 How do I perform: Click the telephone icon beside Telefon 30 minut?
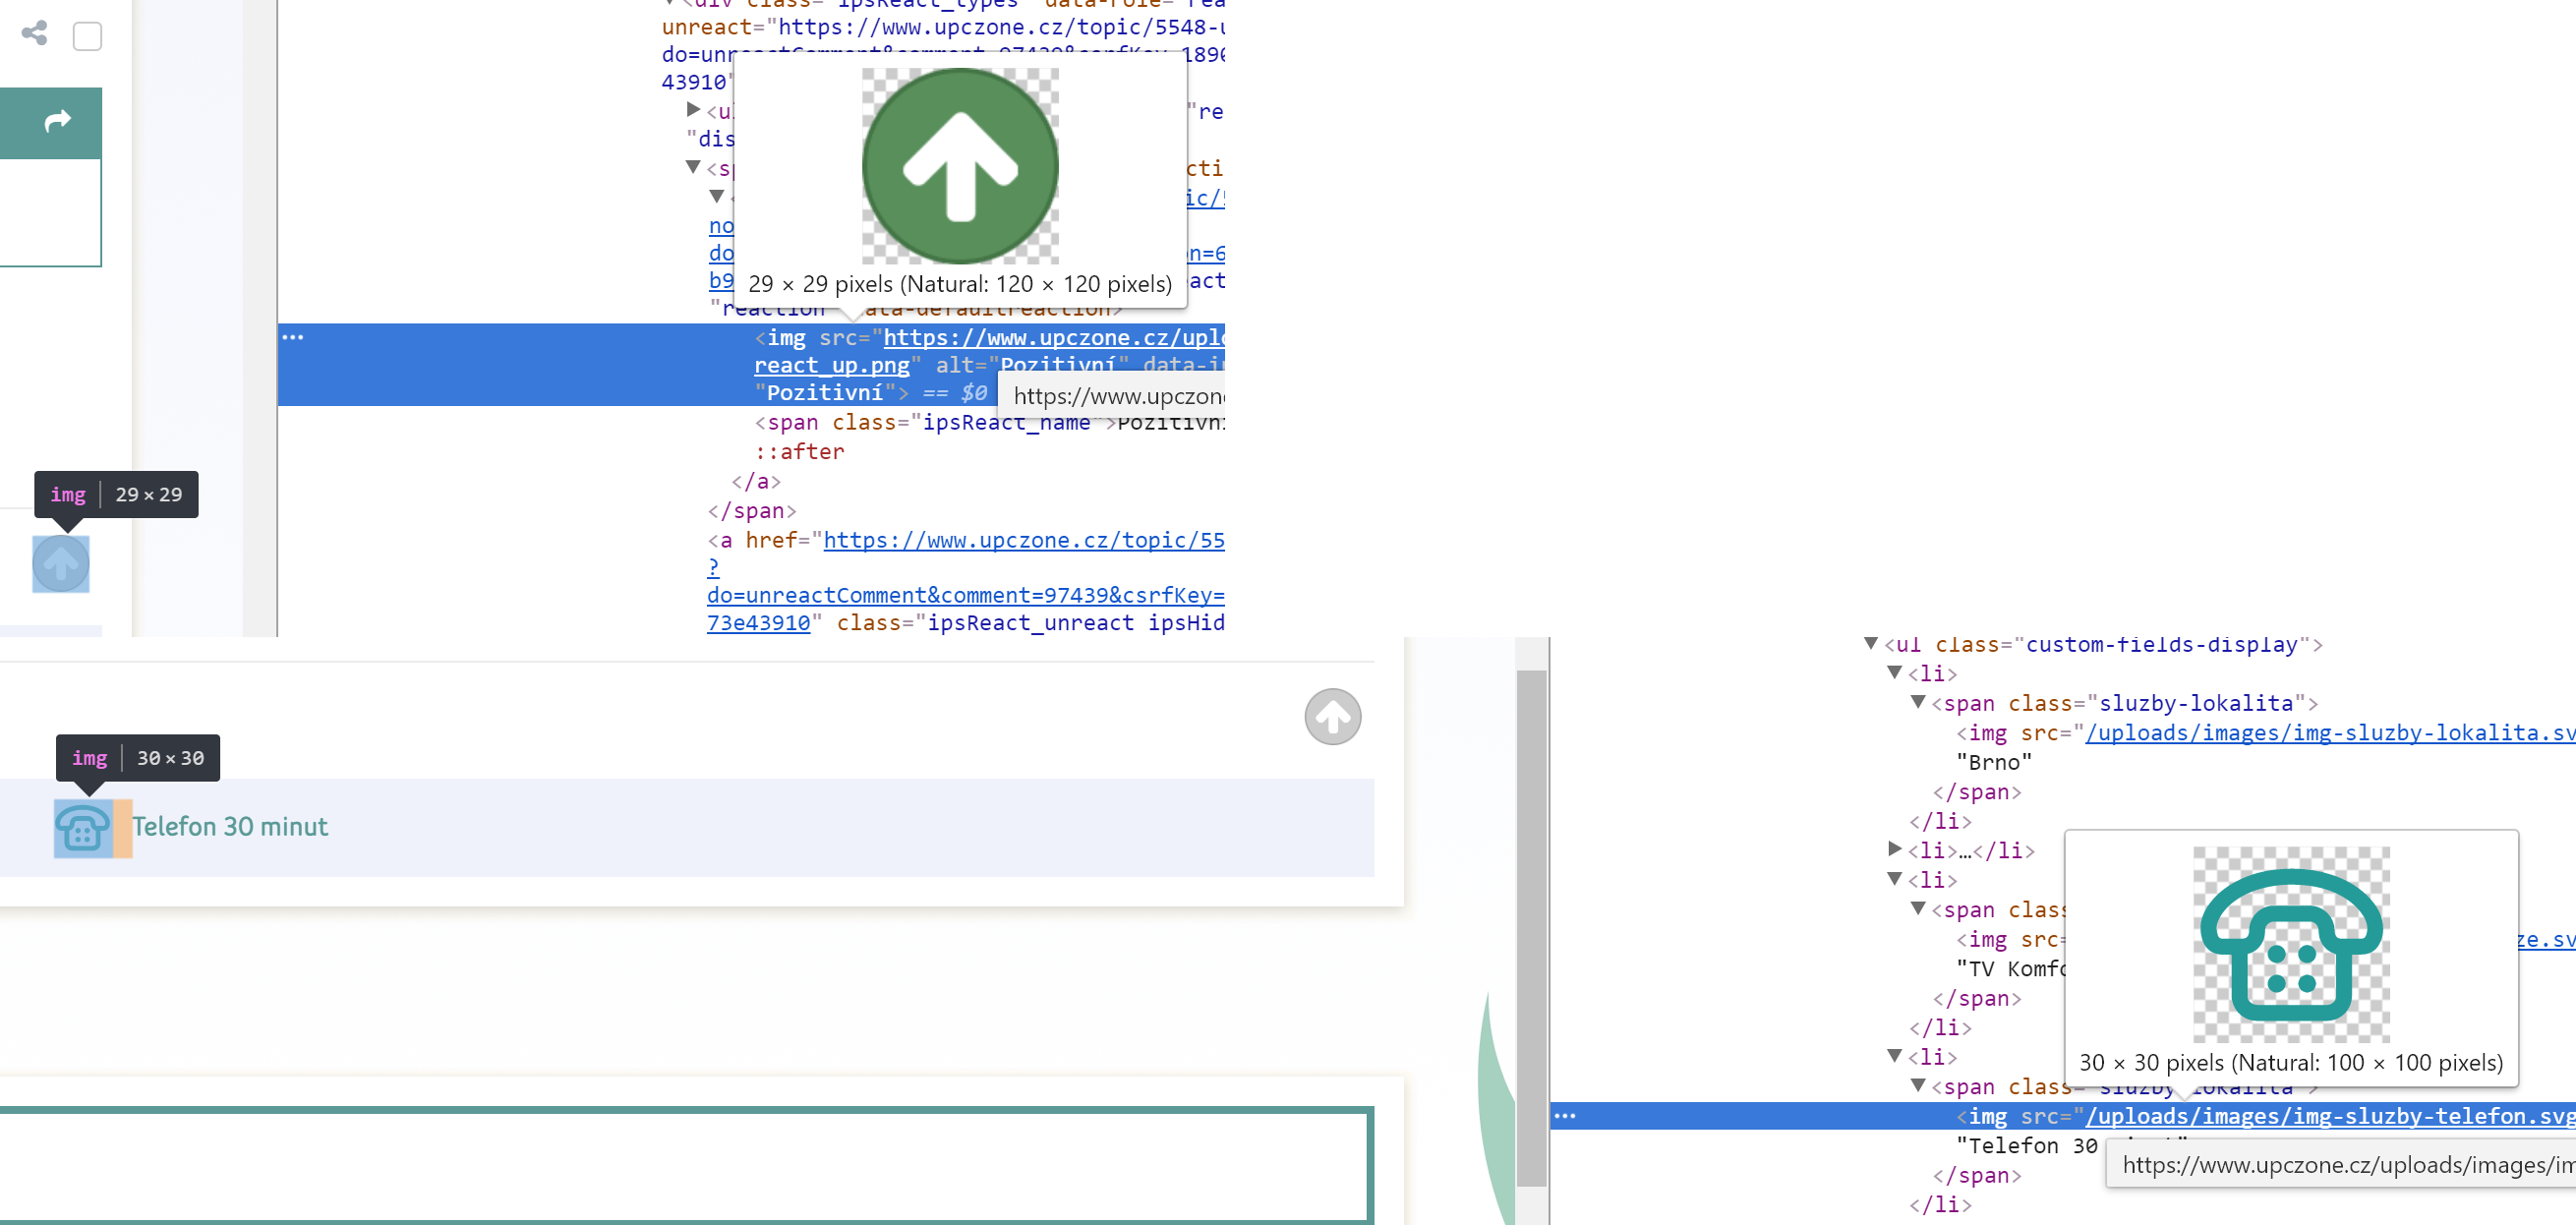[x=83, y=828]
